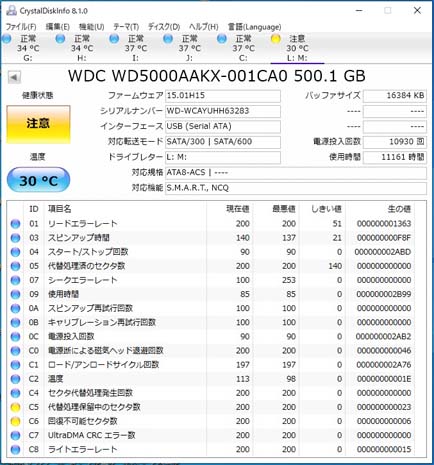
Task: Open the ファイル(F) menu
Action: tap(21, 27)
